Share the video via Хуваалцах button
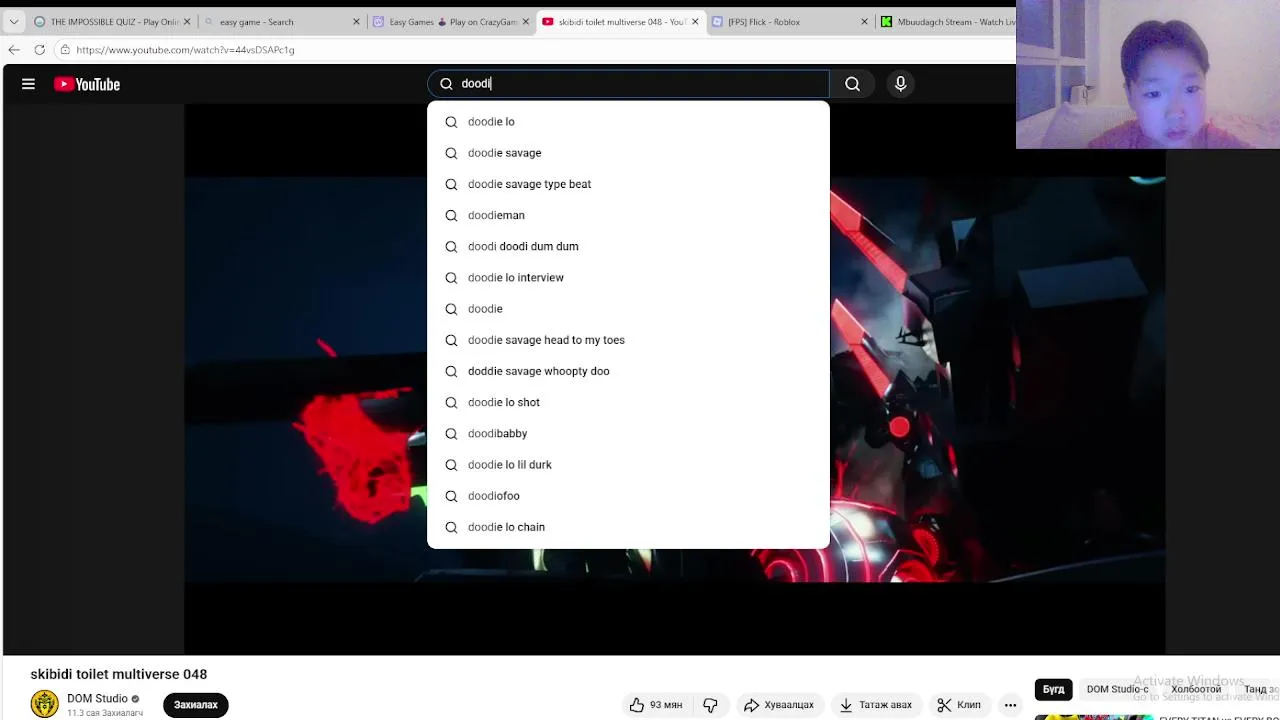This screenshot has width=1280, height=720. [x=778, y=705]
